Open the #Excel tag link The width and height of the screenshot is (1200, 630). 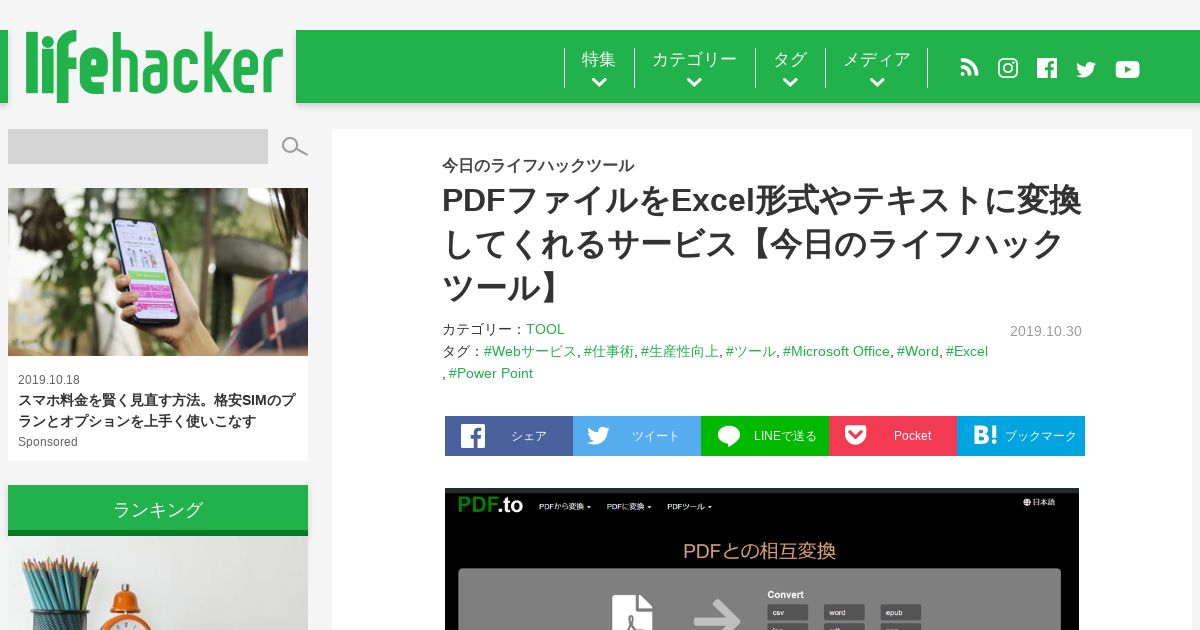point(967,351)
